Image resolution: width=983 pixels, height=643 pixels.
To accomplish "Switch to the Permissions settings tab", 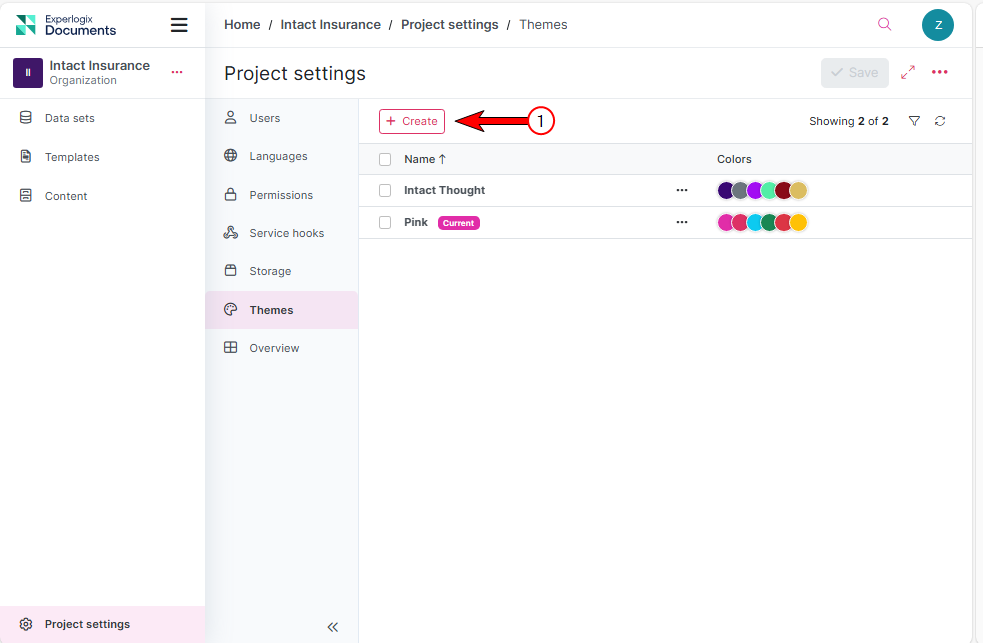I will pos(281,195).
